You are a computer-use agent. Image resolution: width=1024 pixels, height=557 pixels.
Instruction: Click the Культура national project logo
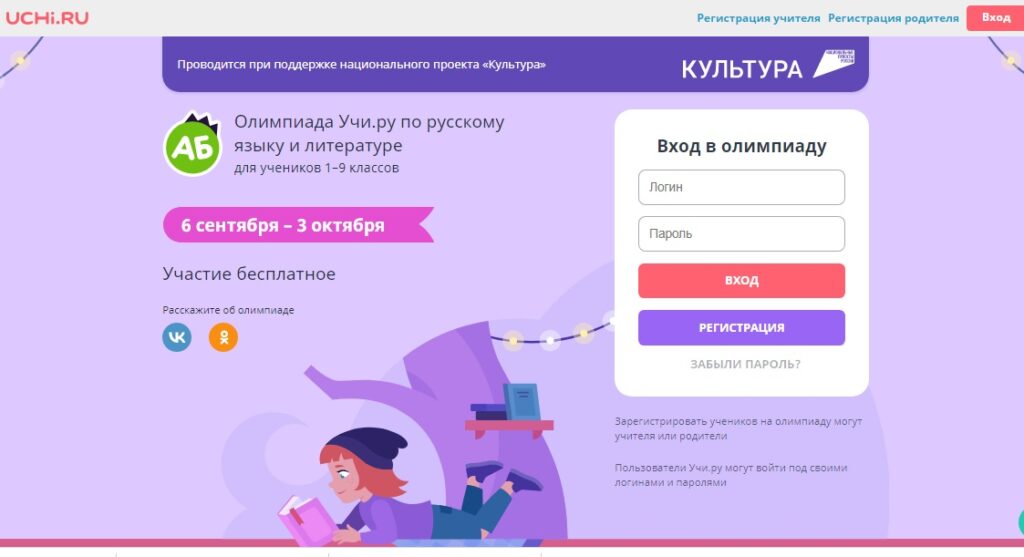coord(768,65)
